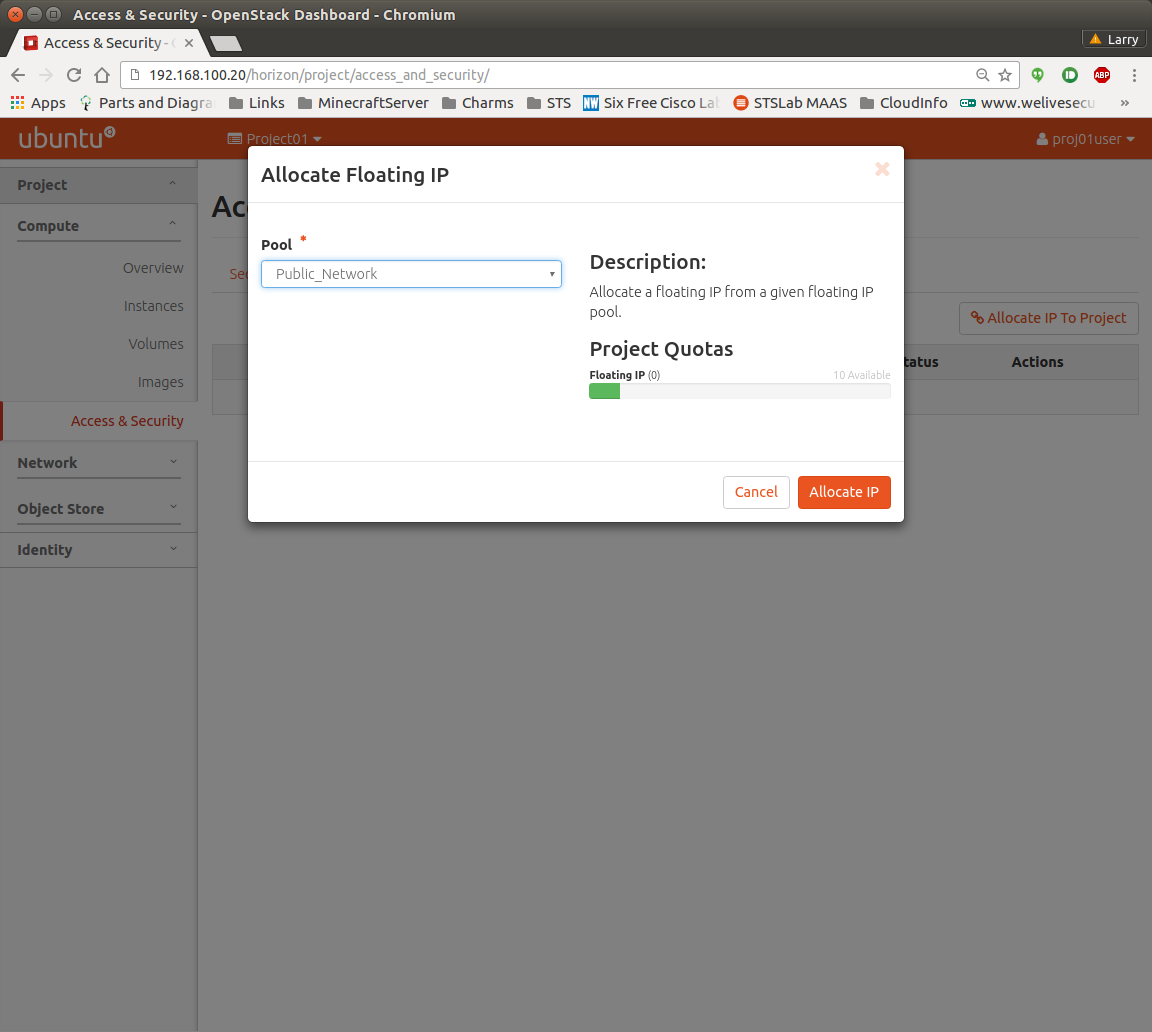Viewport: 1152px width, 1032px height.
Task: Click the Ubuntu logo in header
Action: pyautogui.click(x=66, y=138)
